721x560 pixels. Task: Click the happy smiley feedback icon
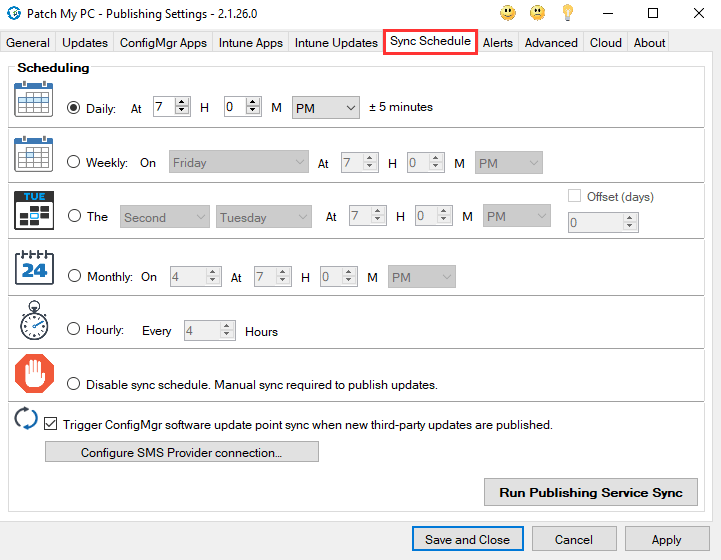point(508,13)
